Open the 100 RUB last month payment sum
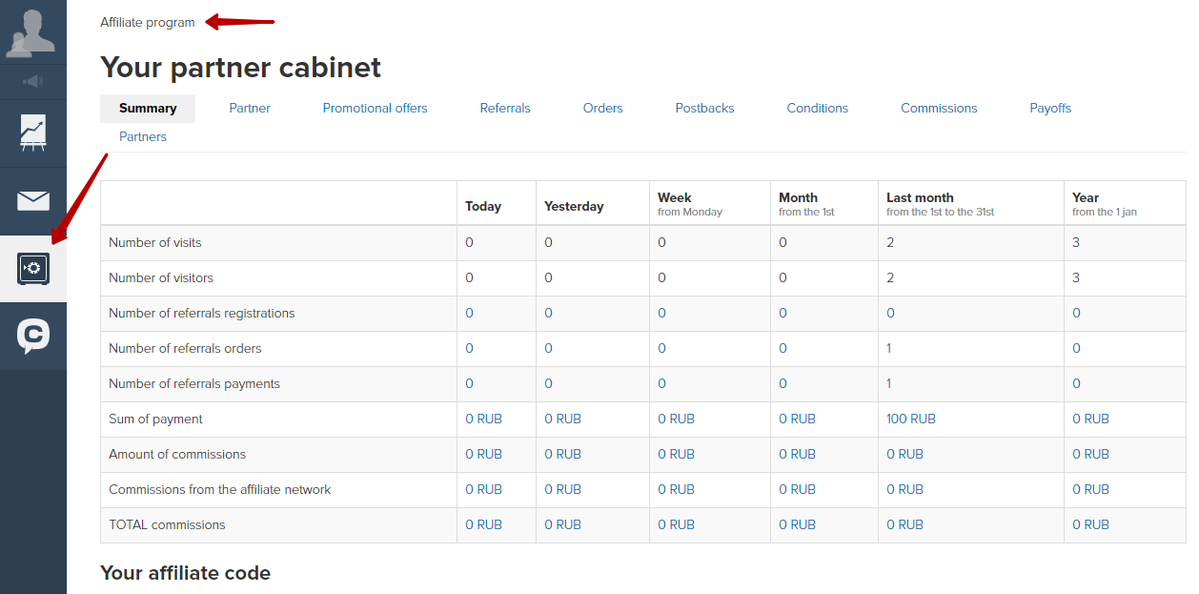The image size is (1199, 594). pos(911,419)
